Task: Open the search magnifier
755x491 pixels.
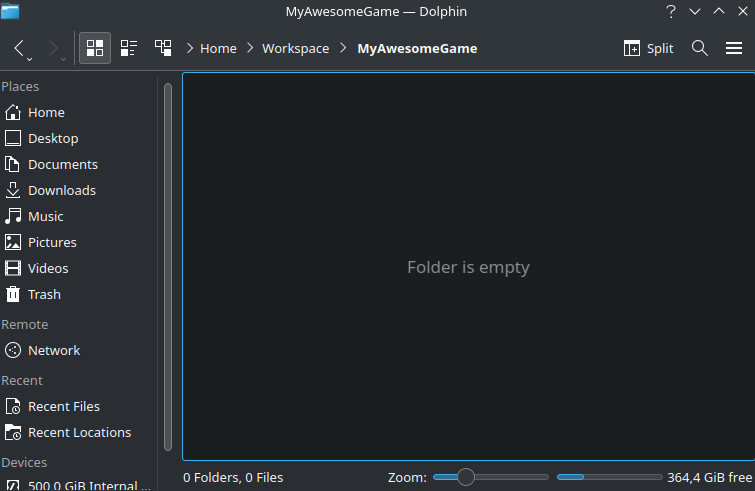Action: 700,48
